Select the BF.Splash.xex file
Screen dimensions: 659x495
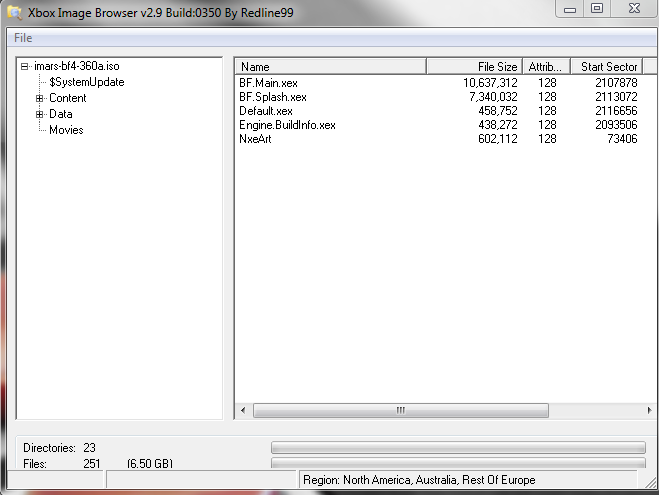pos(273,97)
